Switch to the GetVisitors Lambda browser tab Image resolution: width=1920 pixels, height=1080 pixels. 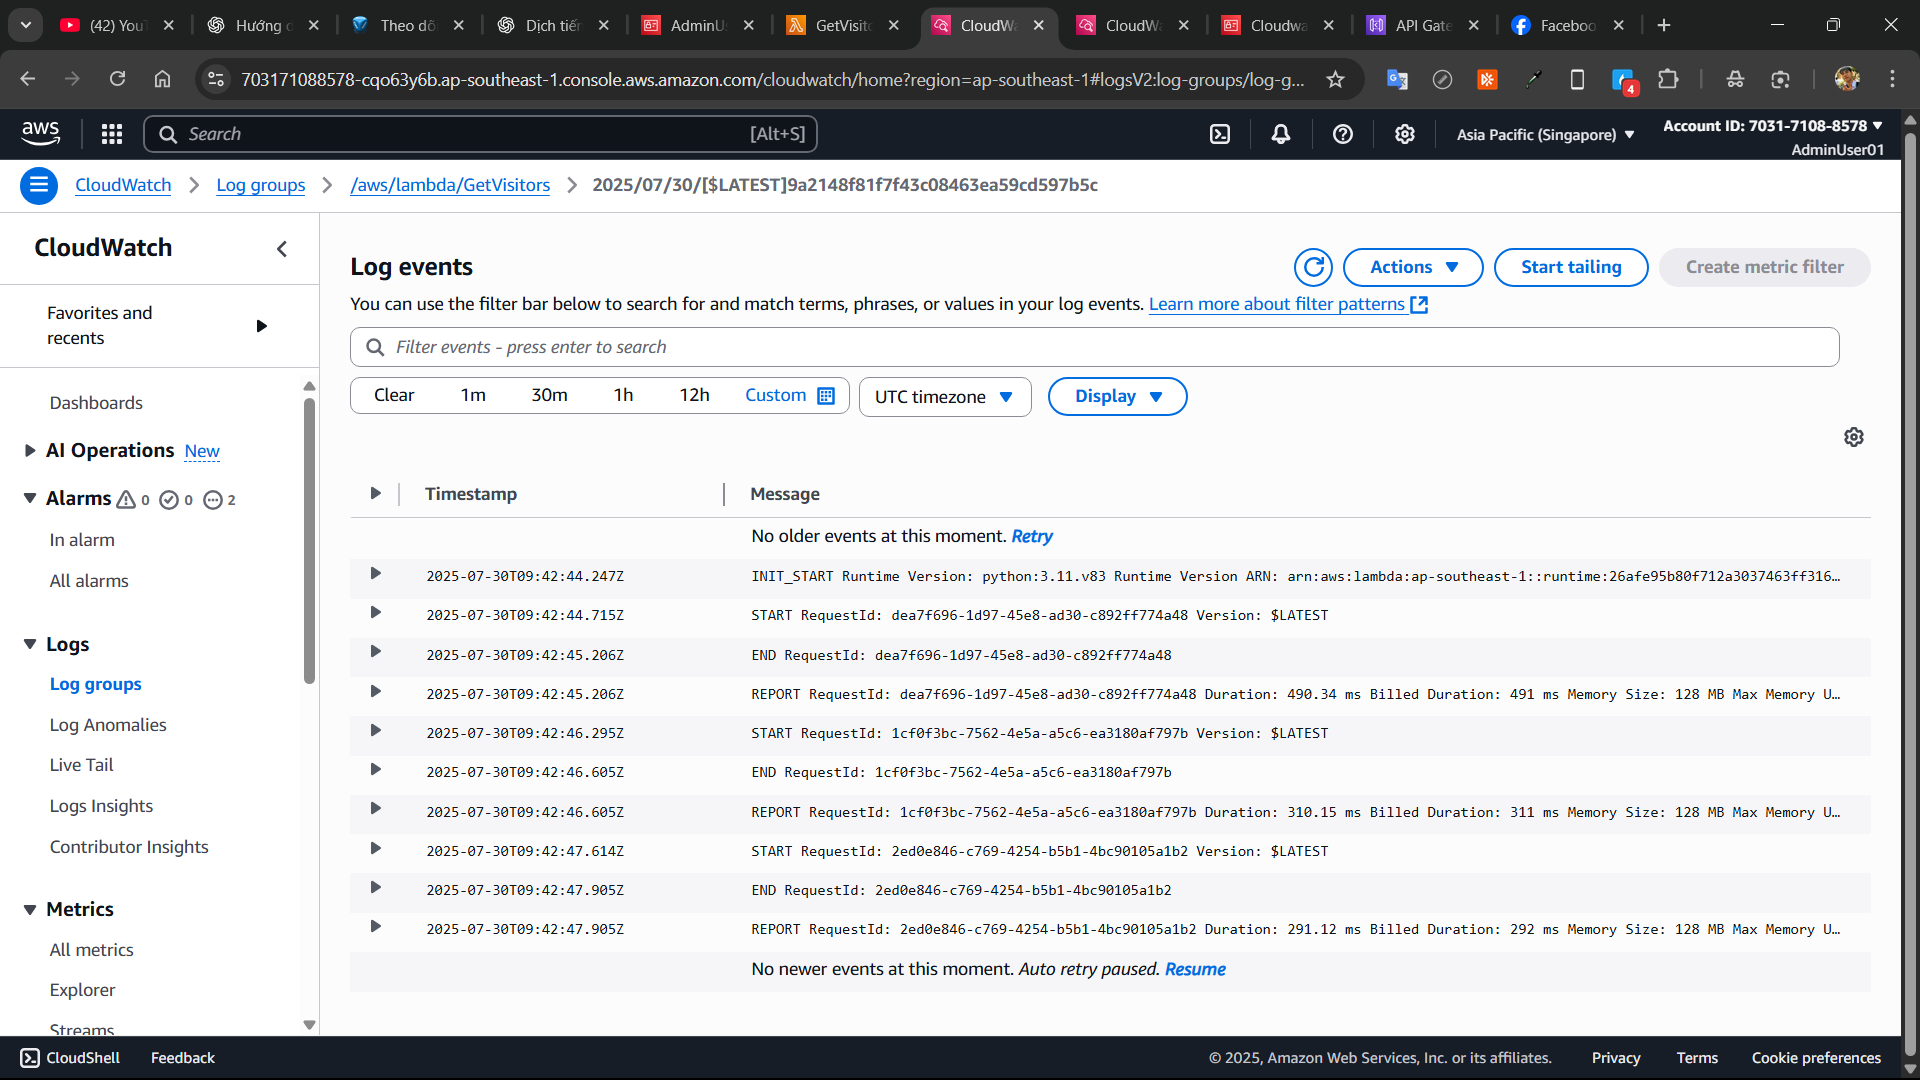843,25
